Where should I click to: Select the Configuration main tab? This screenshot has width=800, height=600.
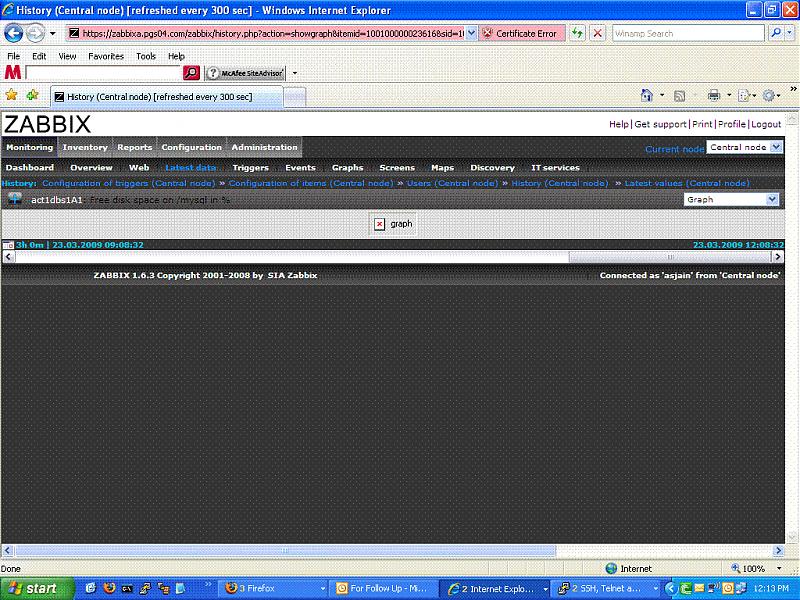[x=191, y=147]
